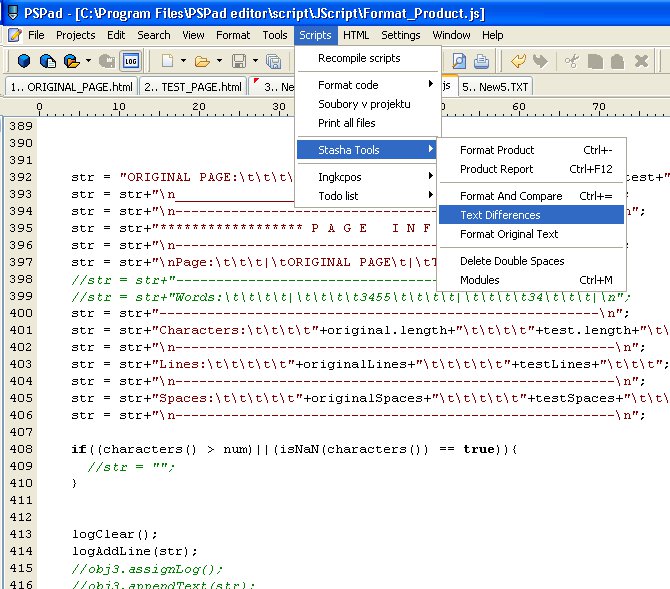Run Format And Compare script
This screenshot has height=589, width=670.
pos(532,196)
